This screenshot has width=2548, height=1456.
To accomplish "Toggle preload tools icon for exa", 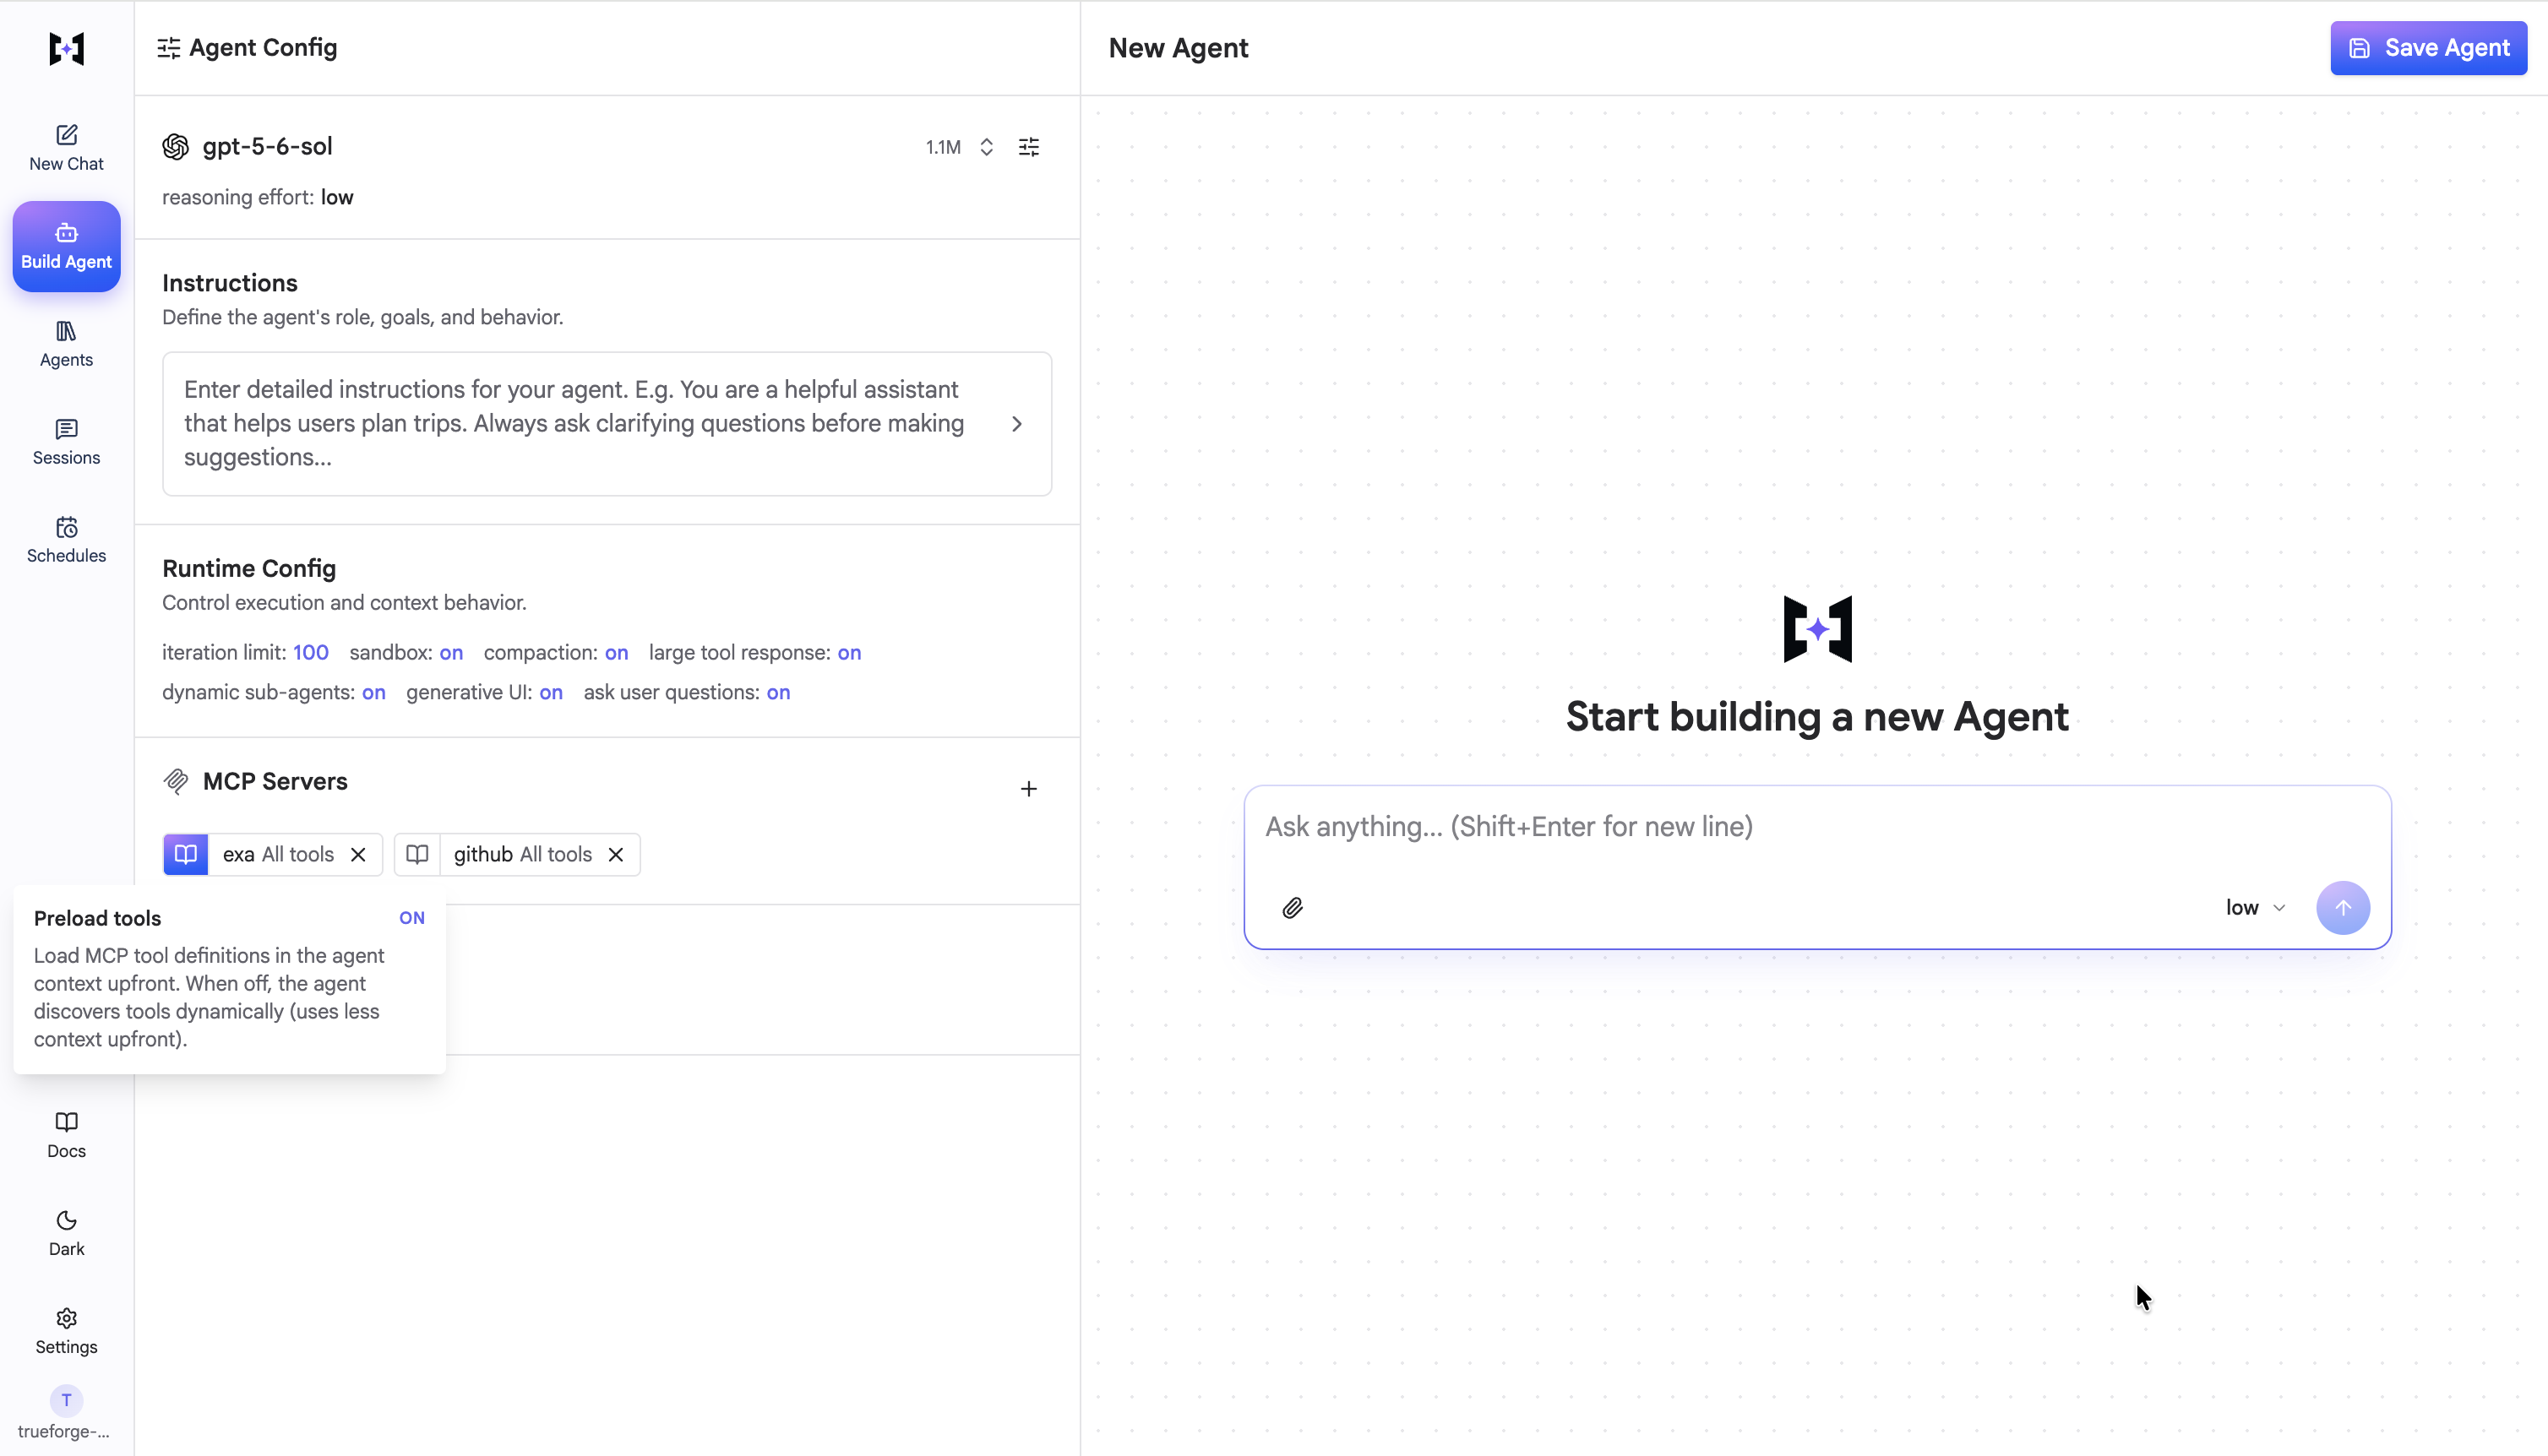I will [x=186, y=854].
